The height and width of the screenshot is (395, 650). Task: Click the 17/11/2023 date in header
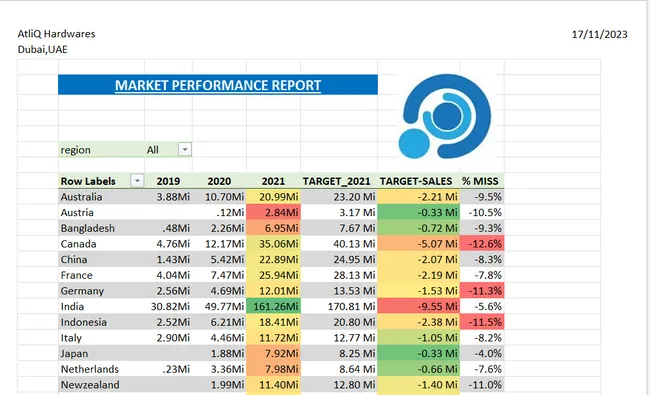(x=599, y=34)
